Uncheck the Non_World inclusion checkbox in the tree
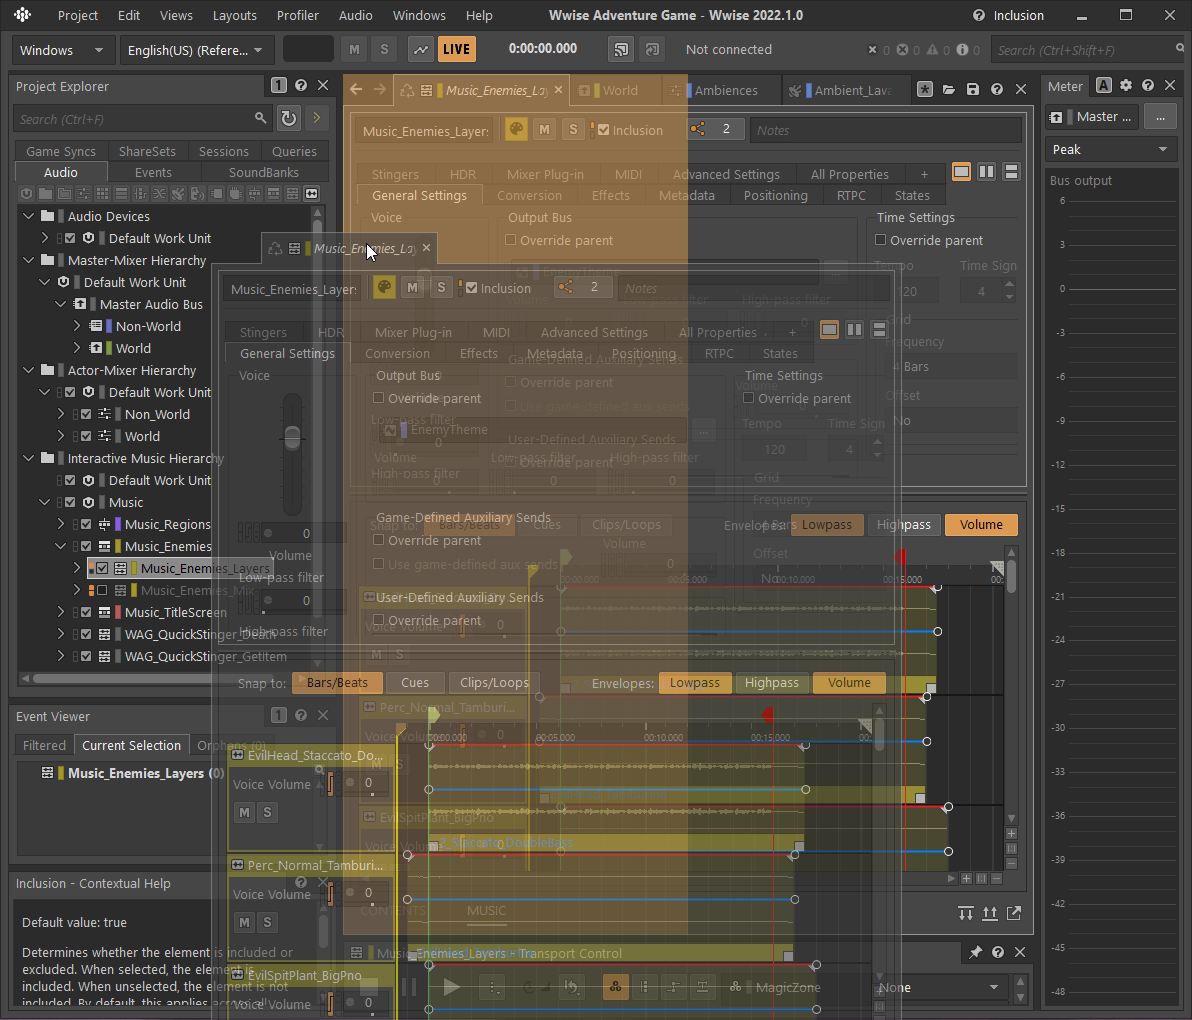The height and width of the screenshot is (1020, 1192). (87, 414)
